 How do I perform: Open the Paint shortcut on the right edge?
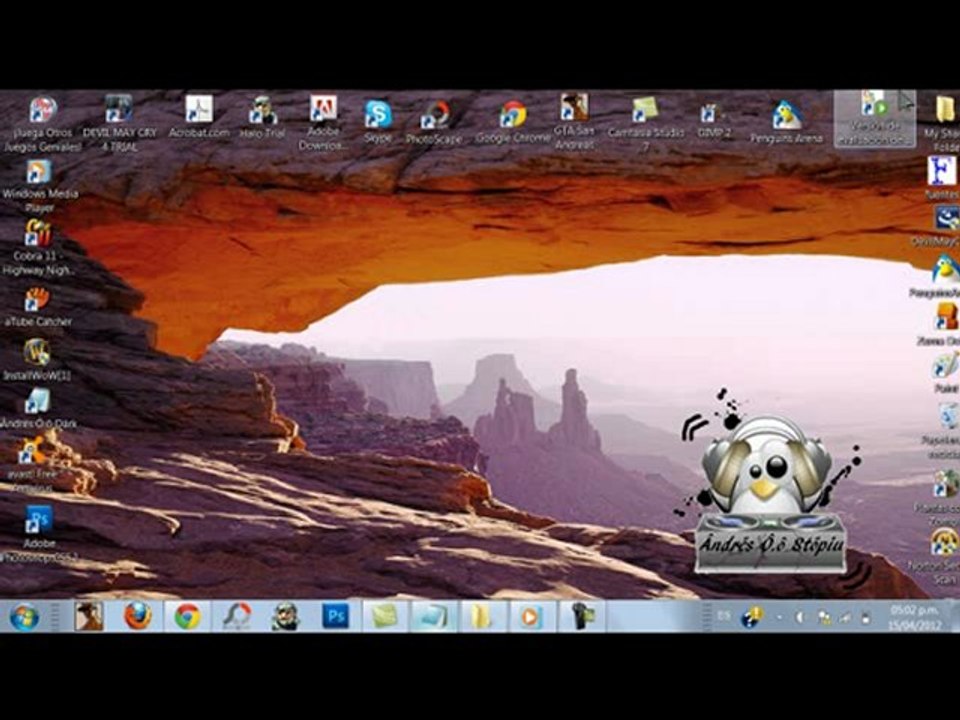[946, 373]
